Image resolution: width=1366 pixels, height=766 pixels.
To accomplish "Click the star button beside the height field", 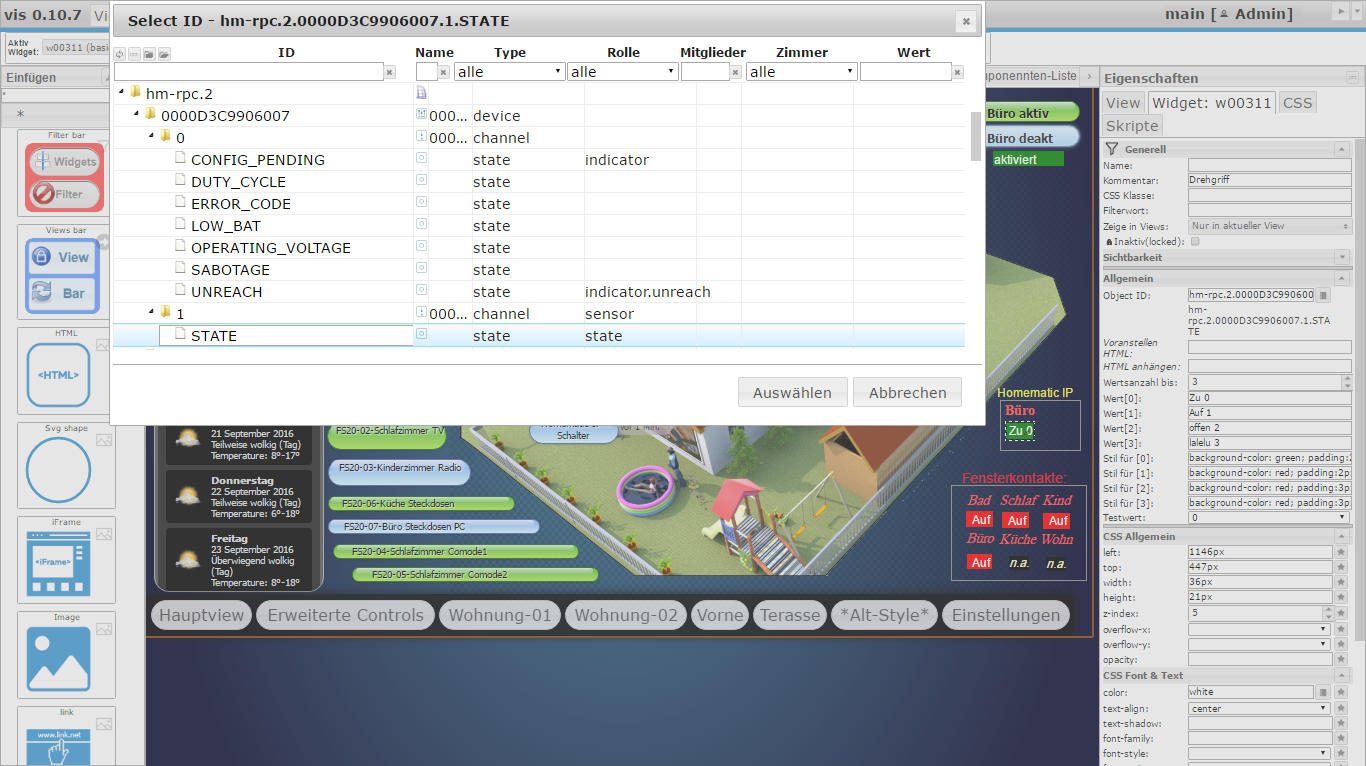I will point(1341,597).
